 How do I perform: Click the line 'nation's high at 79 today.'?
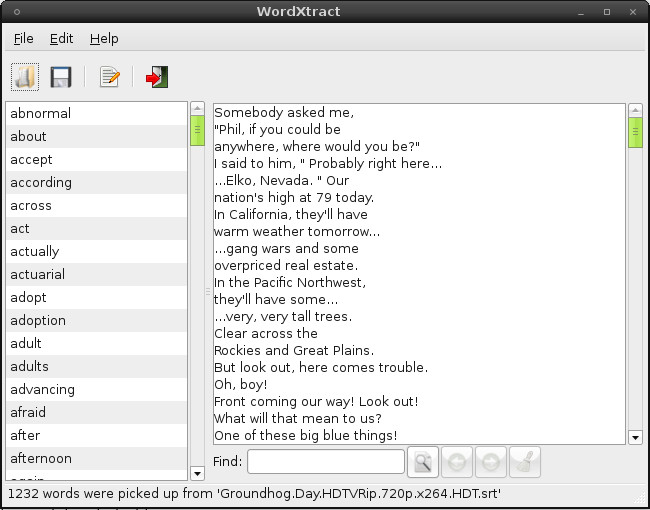click(x=294, y=197)
